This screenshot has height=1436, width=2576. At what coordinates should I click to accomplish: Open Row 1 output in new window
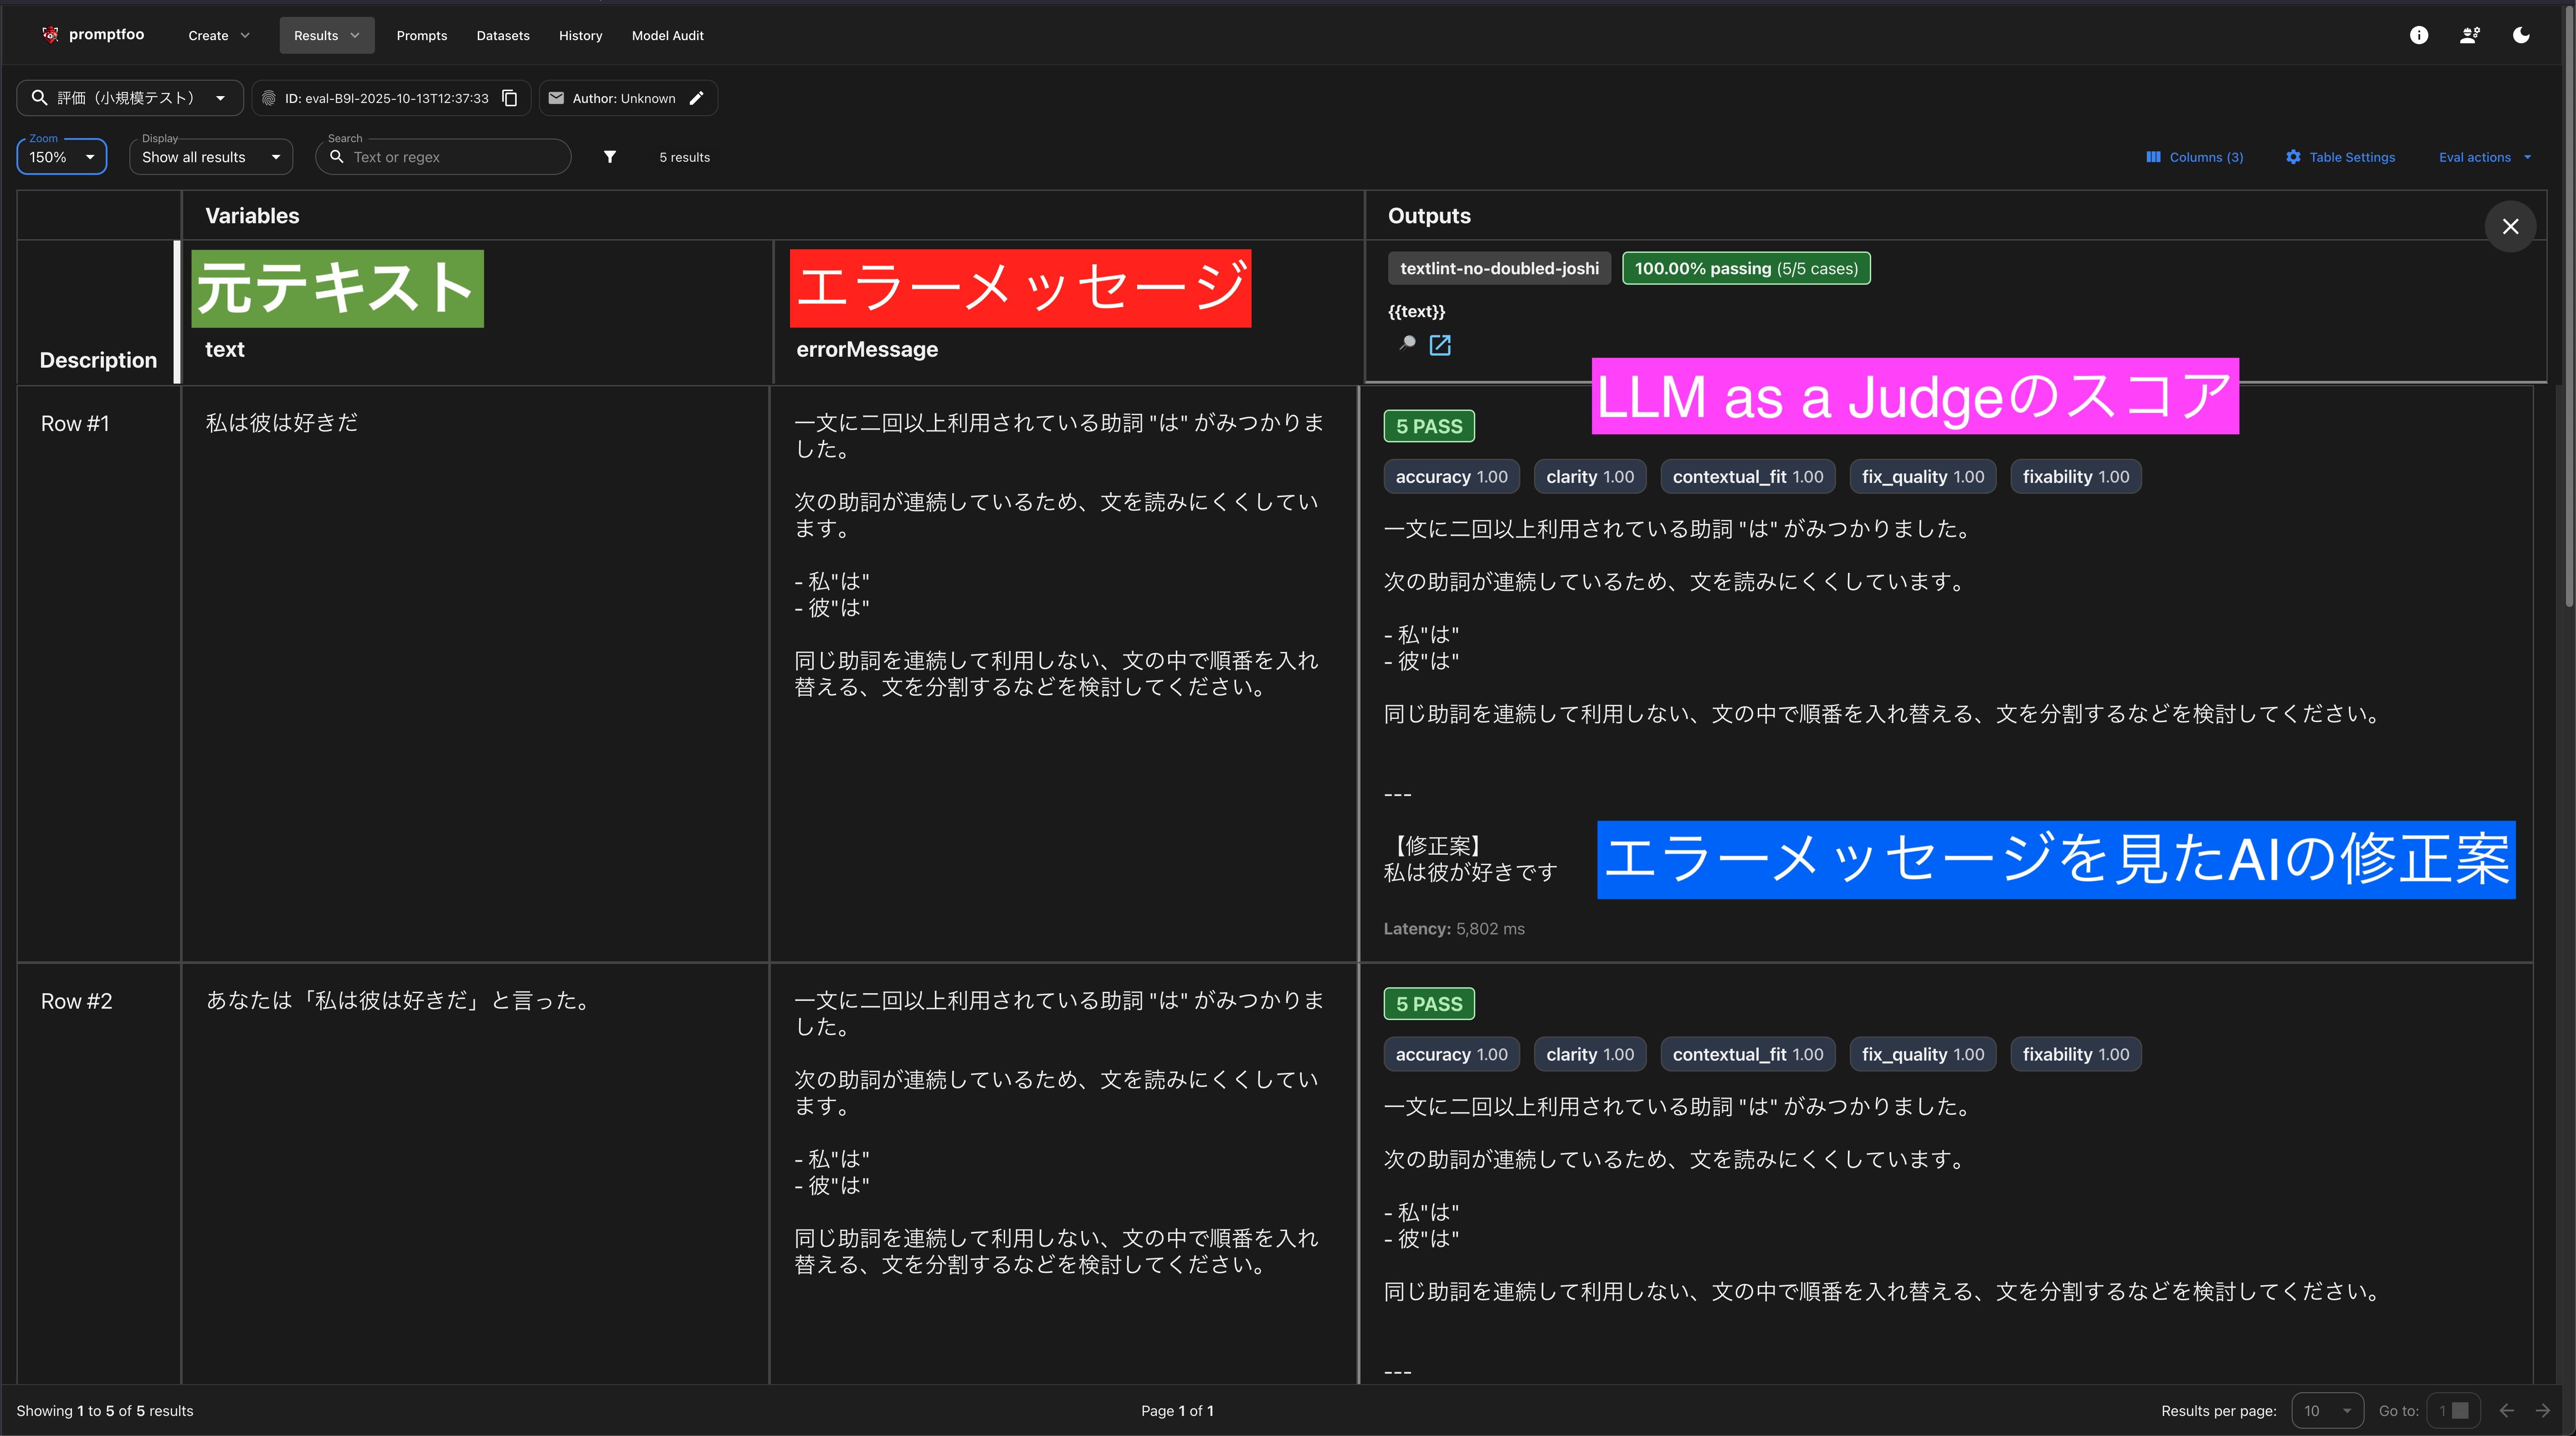(1440, 345)
